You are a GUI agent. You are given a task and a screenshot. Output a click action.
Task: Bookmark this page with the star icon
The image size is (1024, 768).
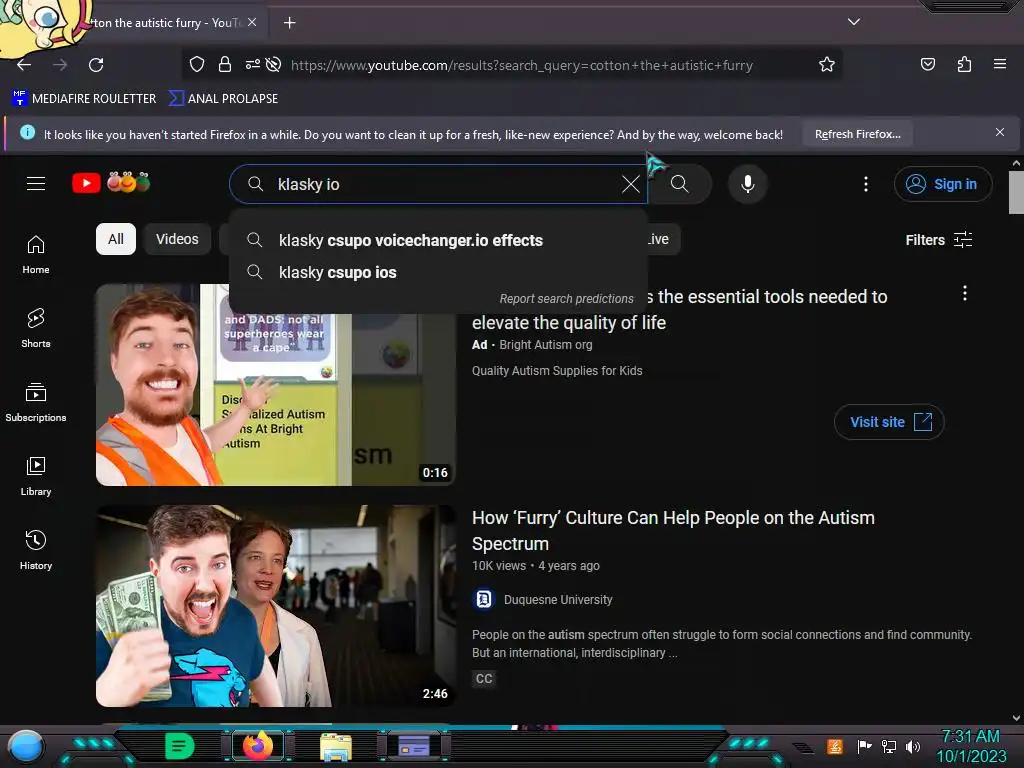(827, 64)
